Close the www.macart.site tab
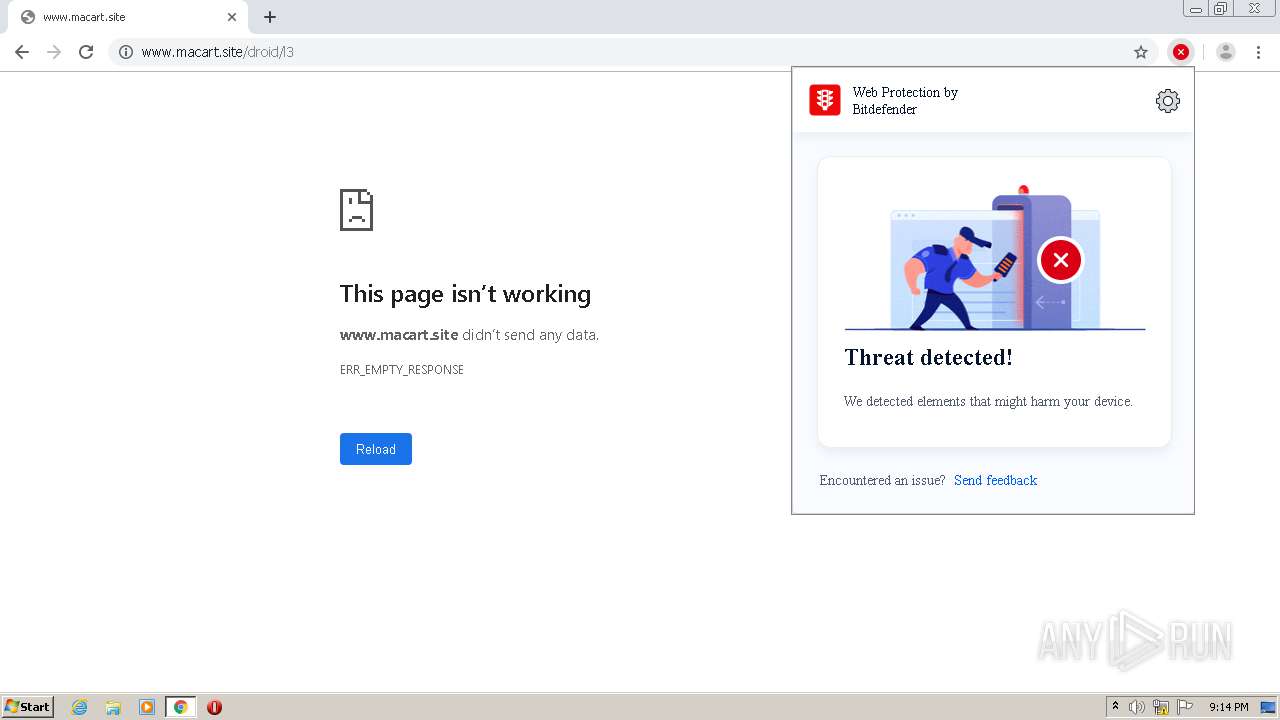 click(232, 17)
